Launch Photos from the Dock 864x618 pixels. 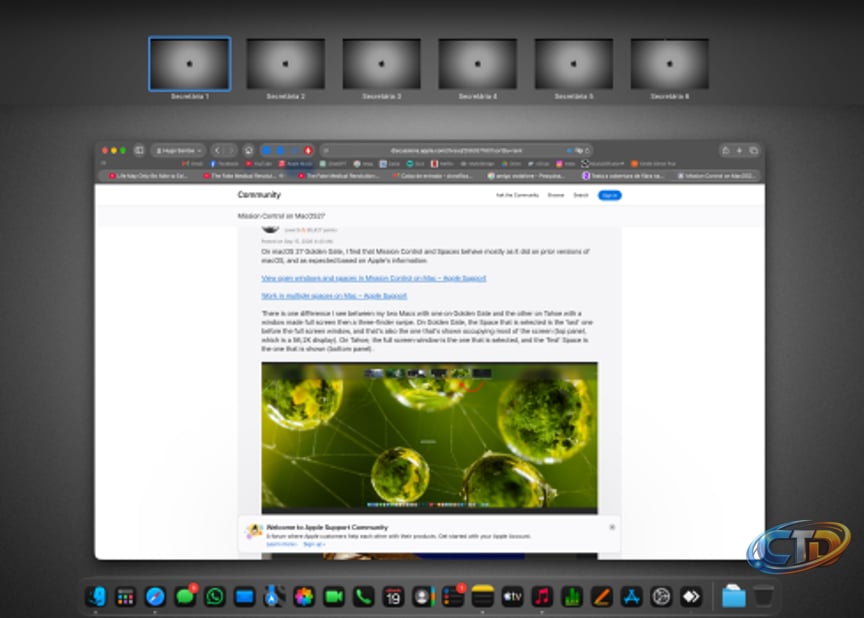pos(304,597)
